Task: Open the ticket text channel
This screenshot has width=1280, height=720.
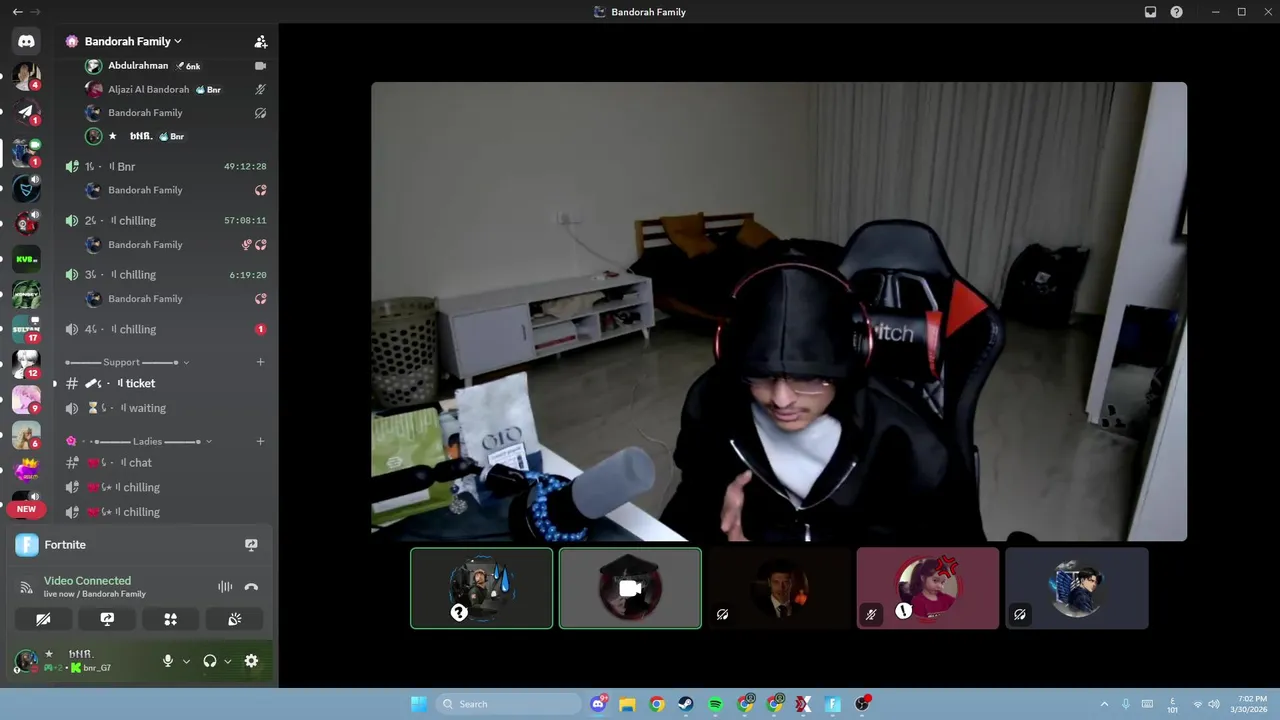Action: (165, 383)
